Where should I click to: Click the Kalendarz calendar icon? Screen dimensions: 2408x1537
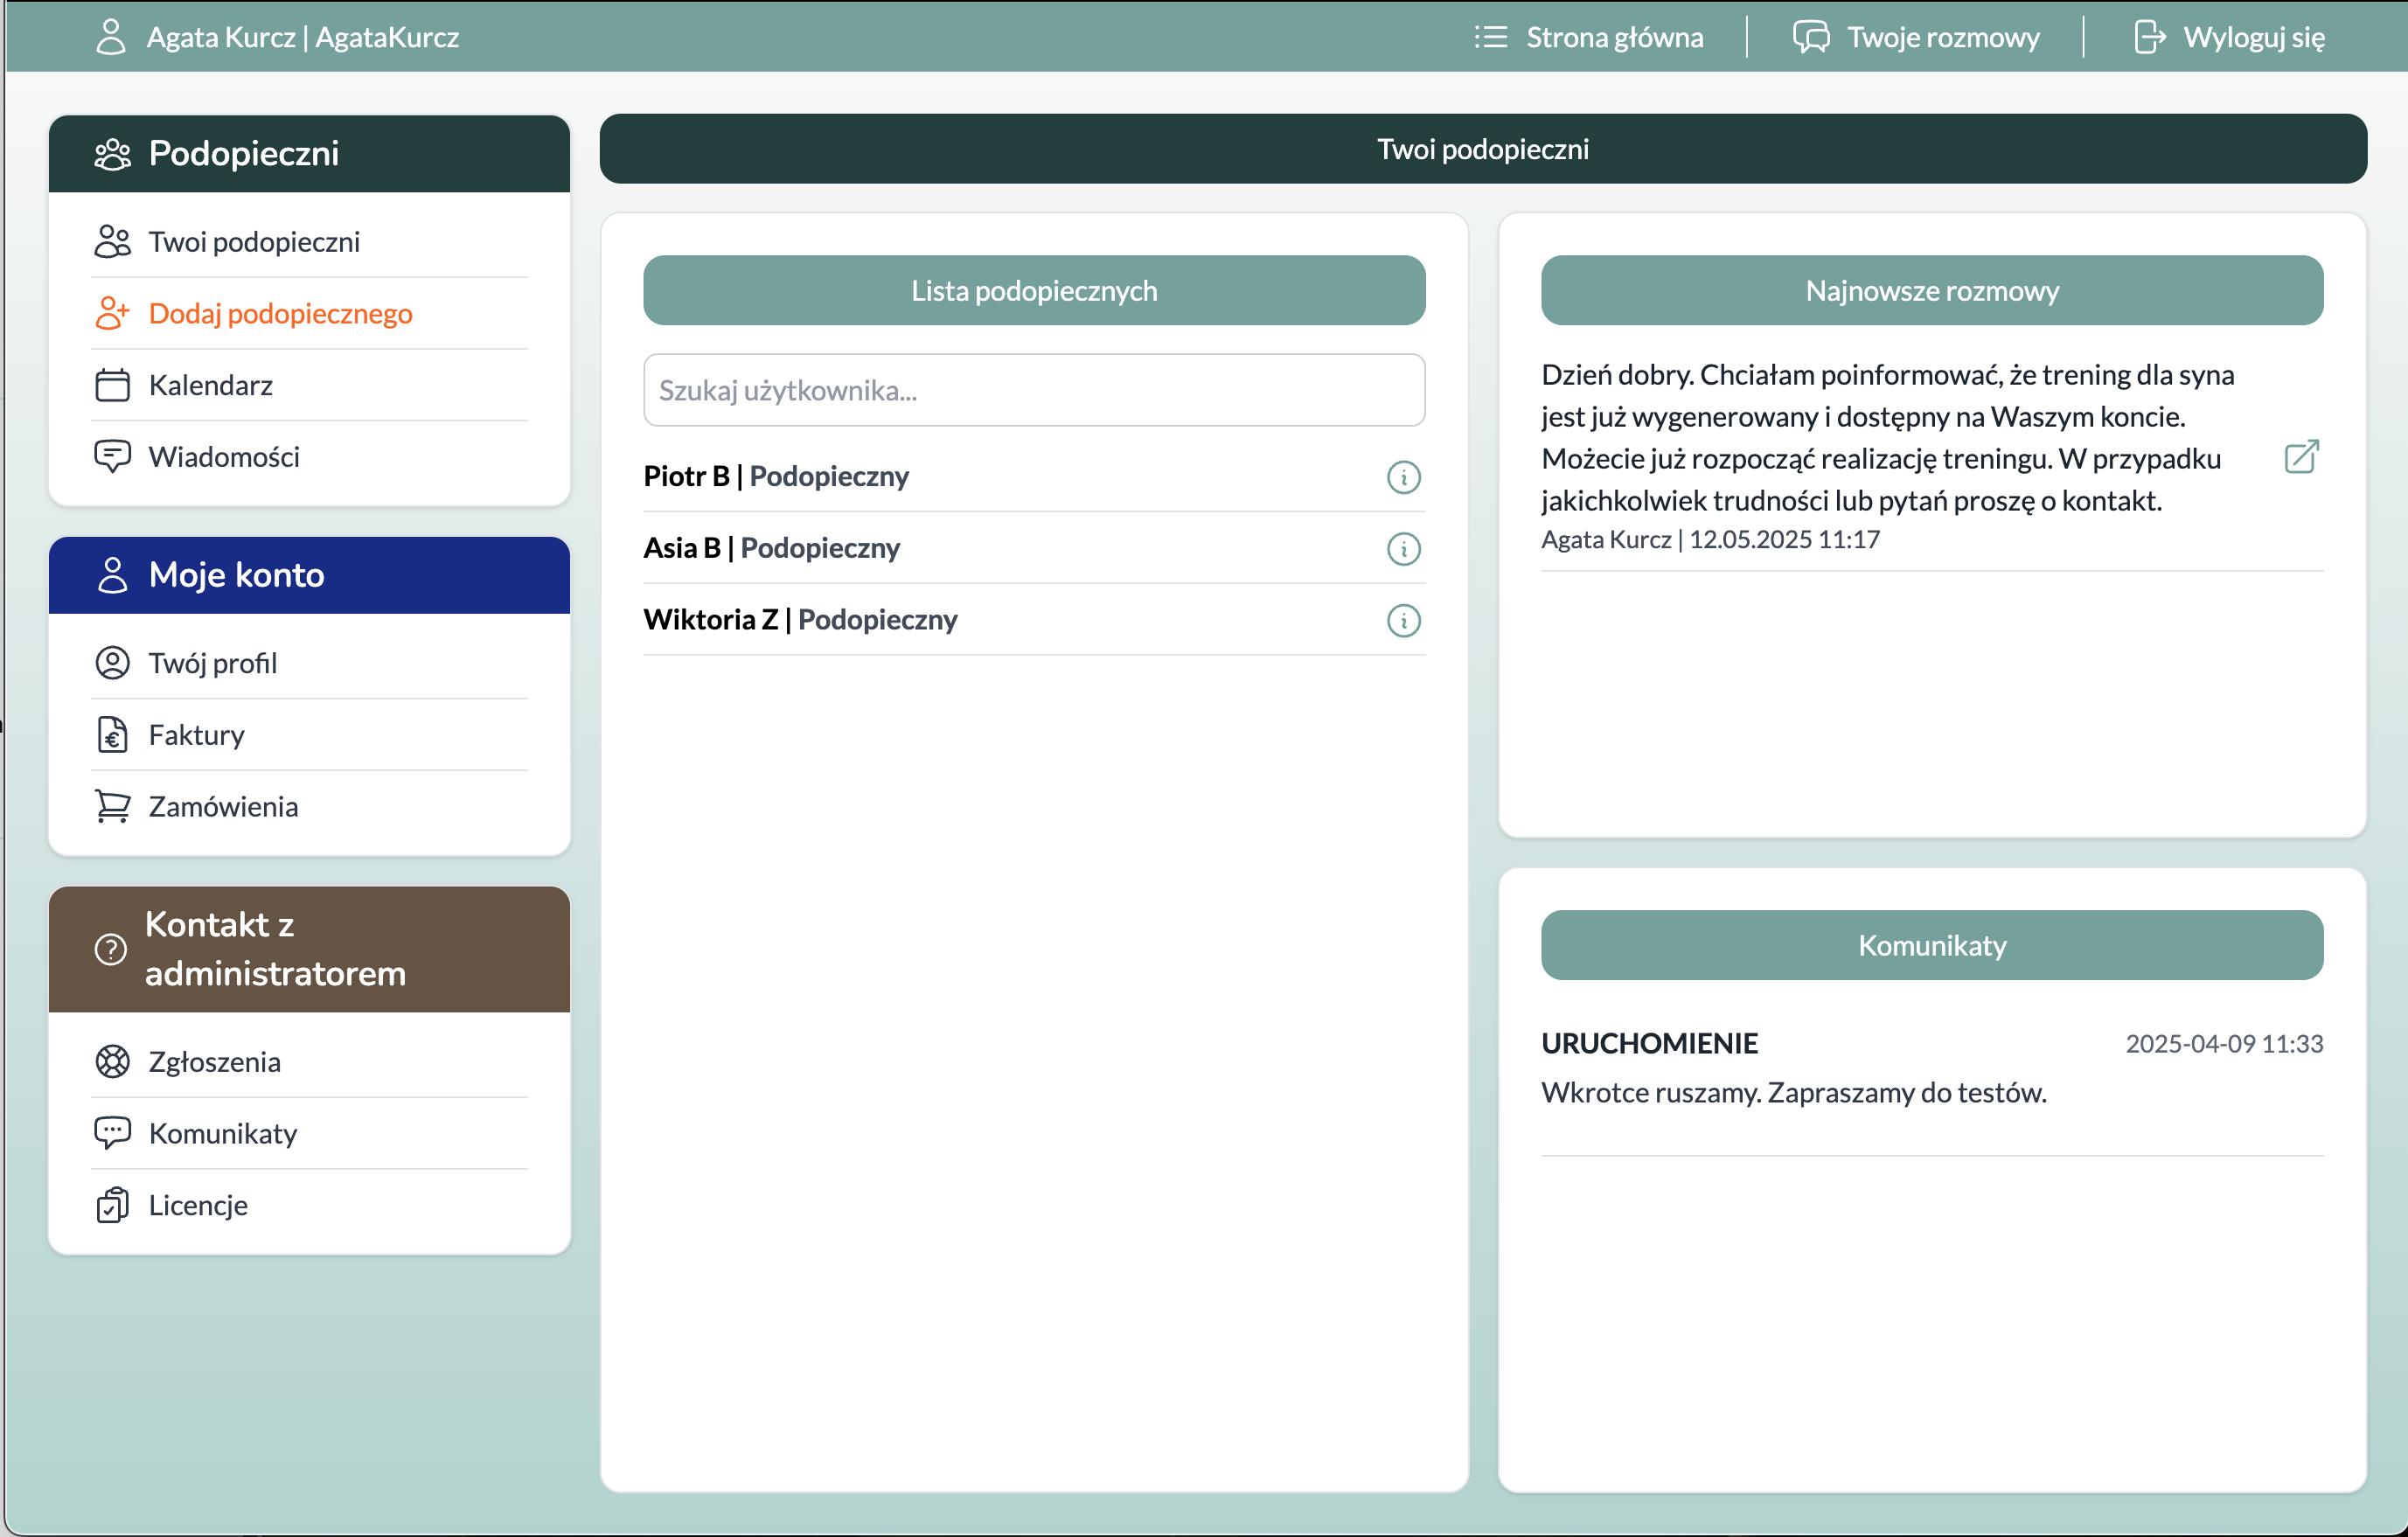(x=112, y=385)
